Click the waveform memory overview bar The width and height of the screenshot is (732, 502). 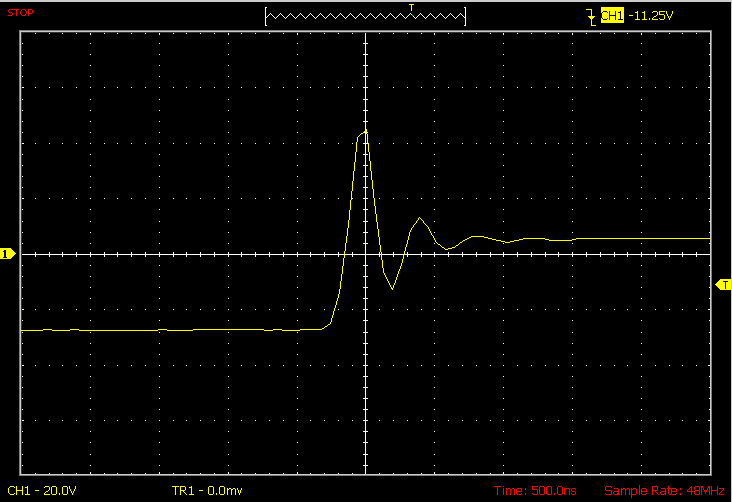(366, 16)
